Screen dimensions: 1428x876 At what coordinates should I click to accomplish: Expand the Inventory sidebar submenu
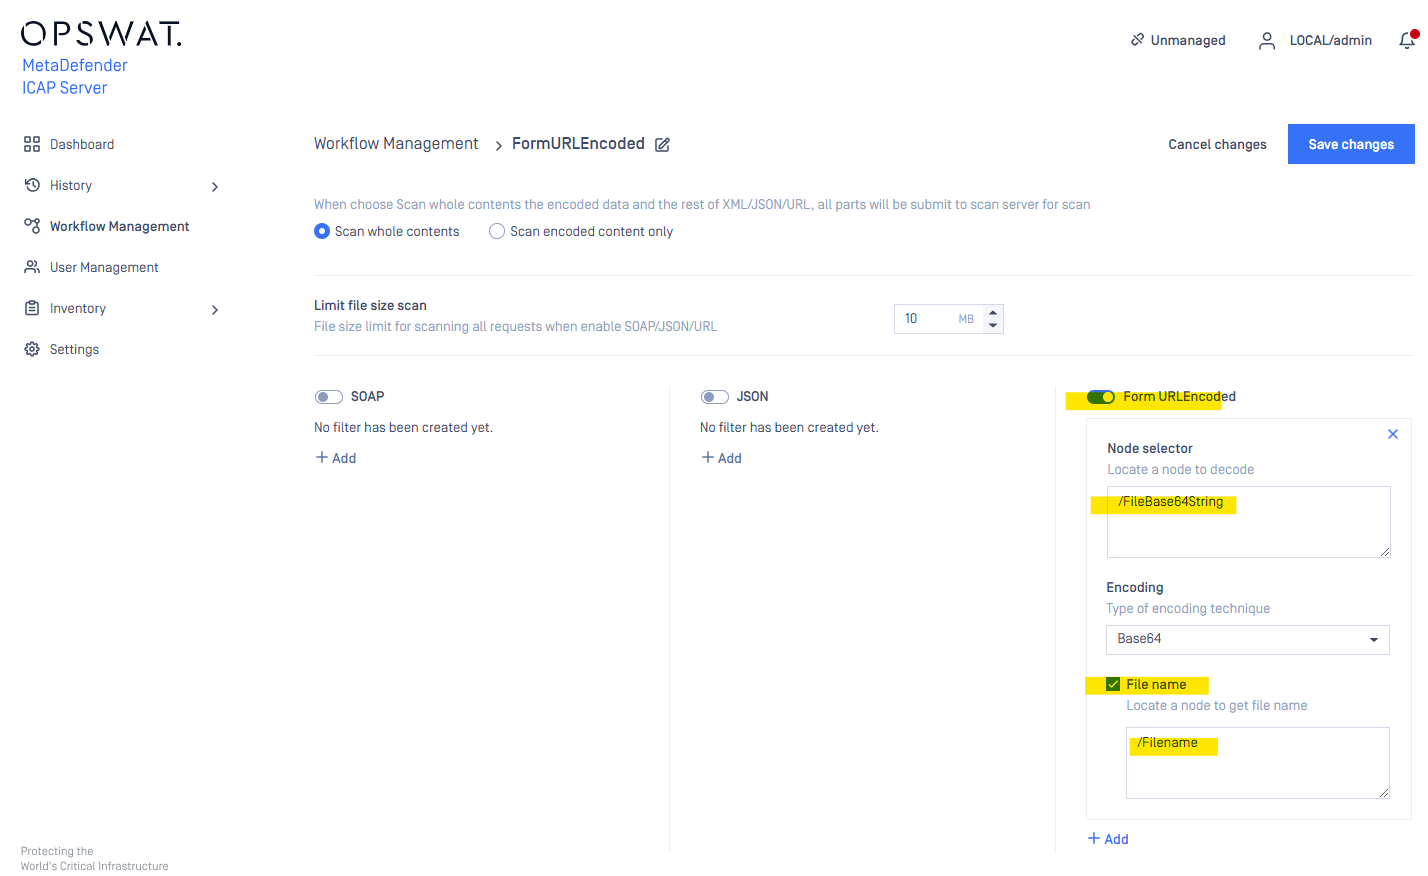click(215, 310)
